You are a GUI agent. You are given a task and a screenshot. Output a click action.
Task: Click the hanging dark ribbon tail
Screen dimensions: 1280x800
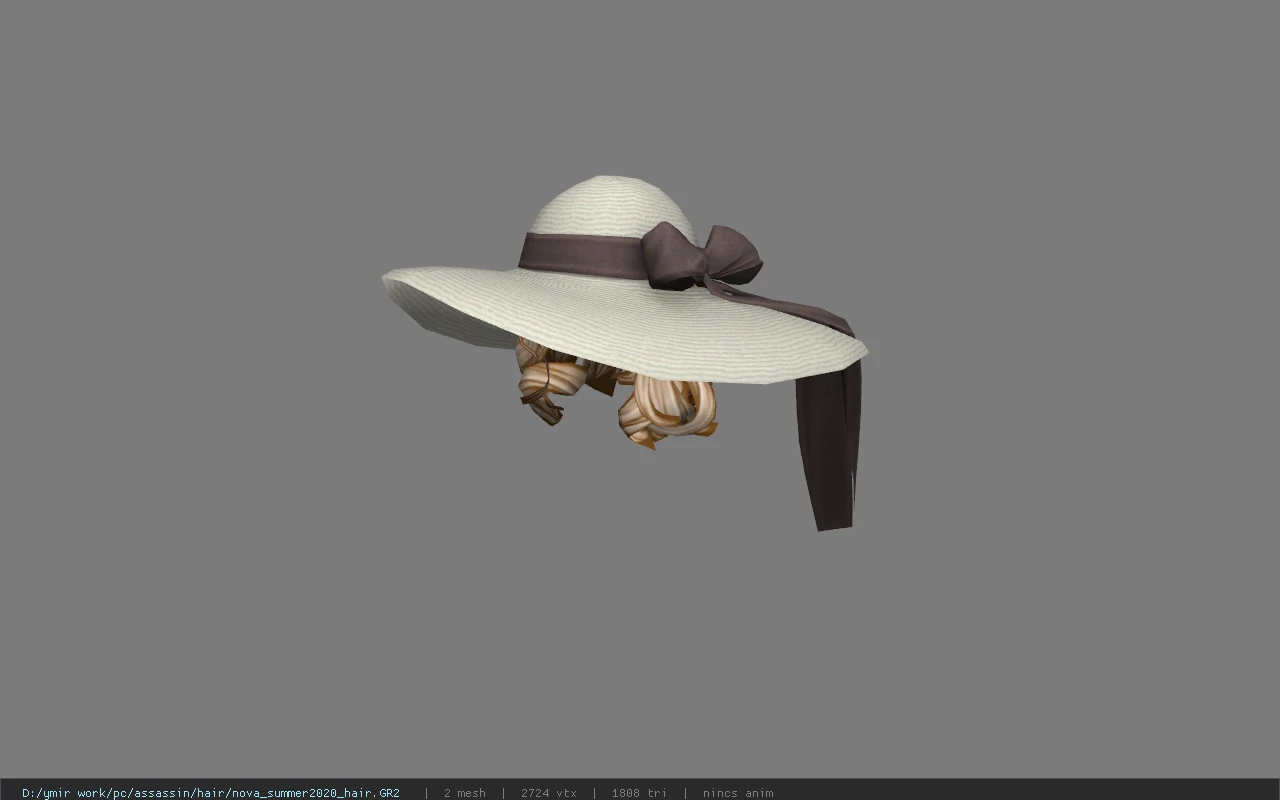tap(829, 445)
